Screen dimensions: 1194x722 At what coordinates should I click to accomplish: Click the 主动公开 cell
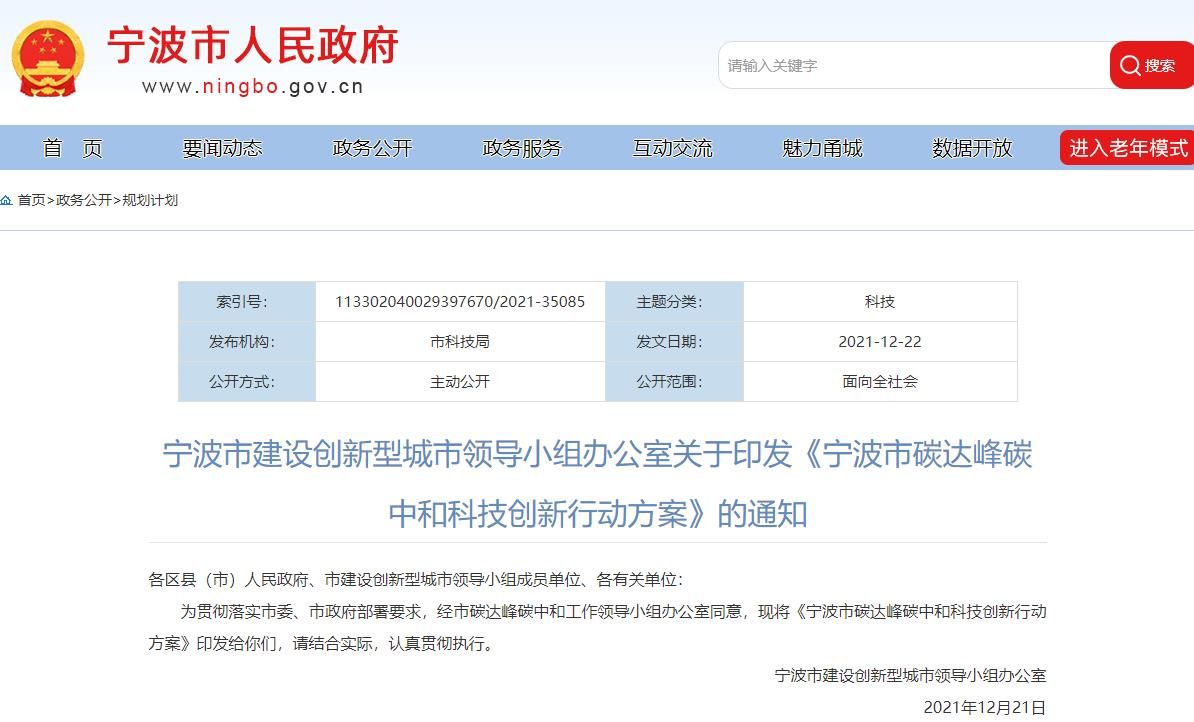(x=460, y=382)
